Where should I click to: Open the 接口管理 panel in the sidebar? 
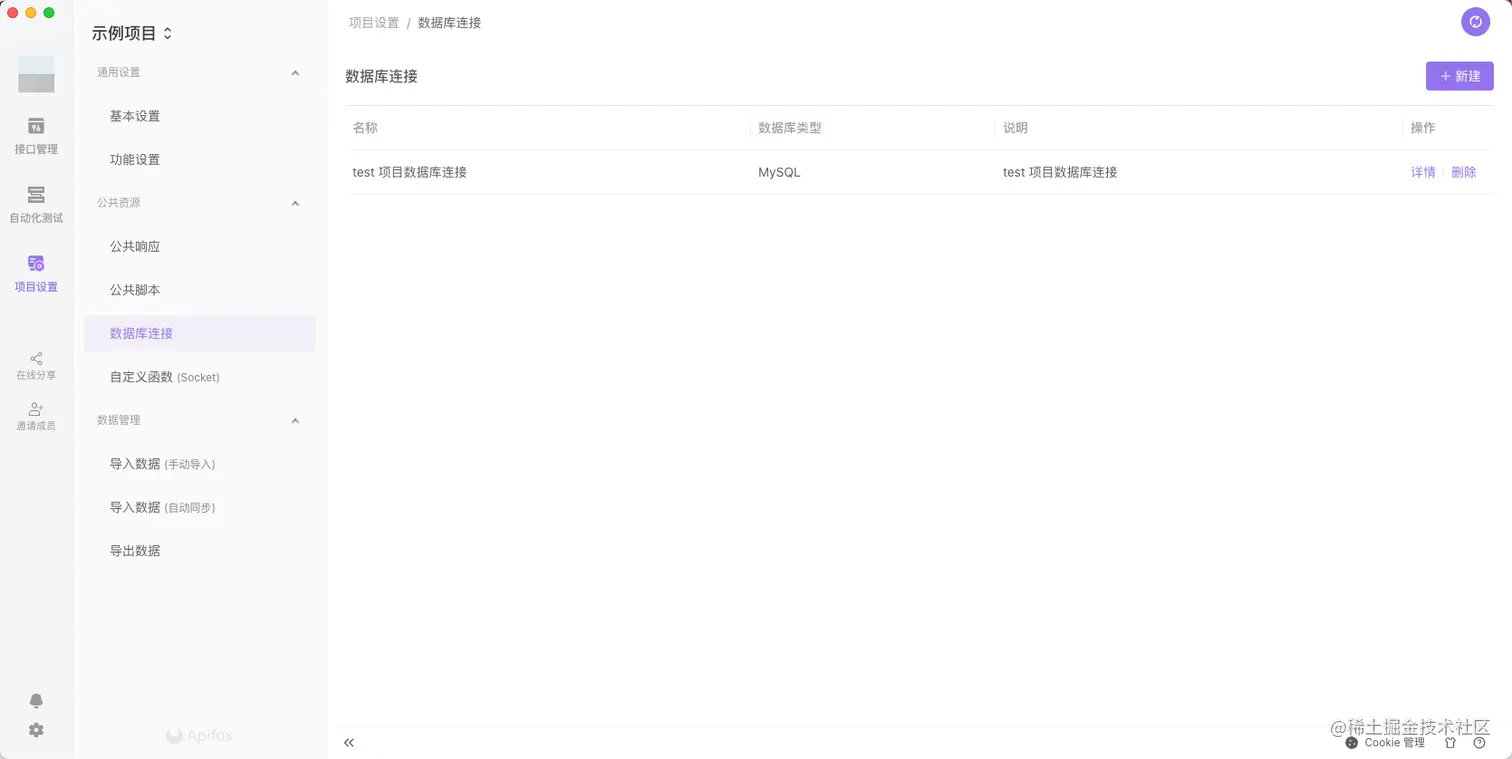coord(36,135)
